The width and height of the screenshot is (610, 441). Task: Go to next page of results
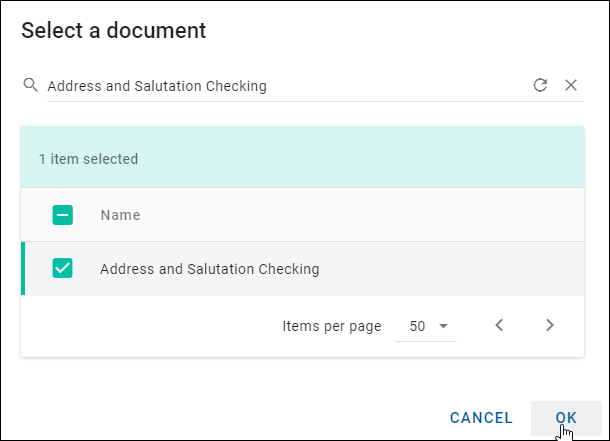[x=549, y=325]
